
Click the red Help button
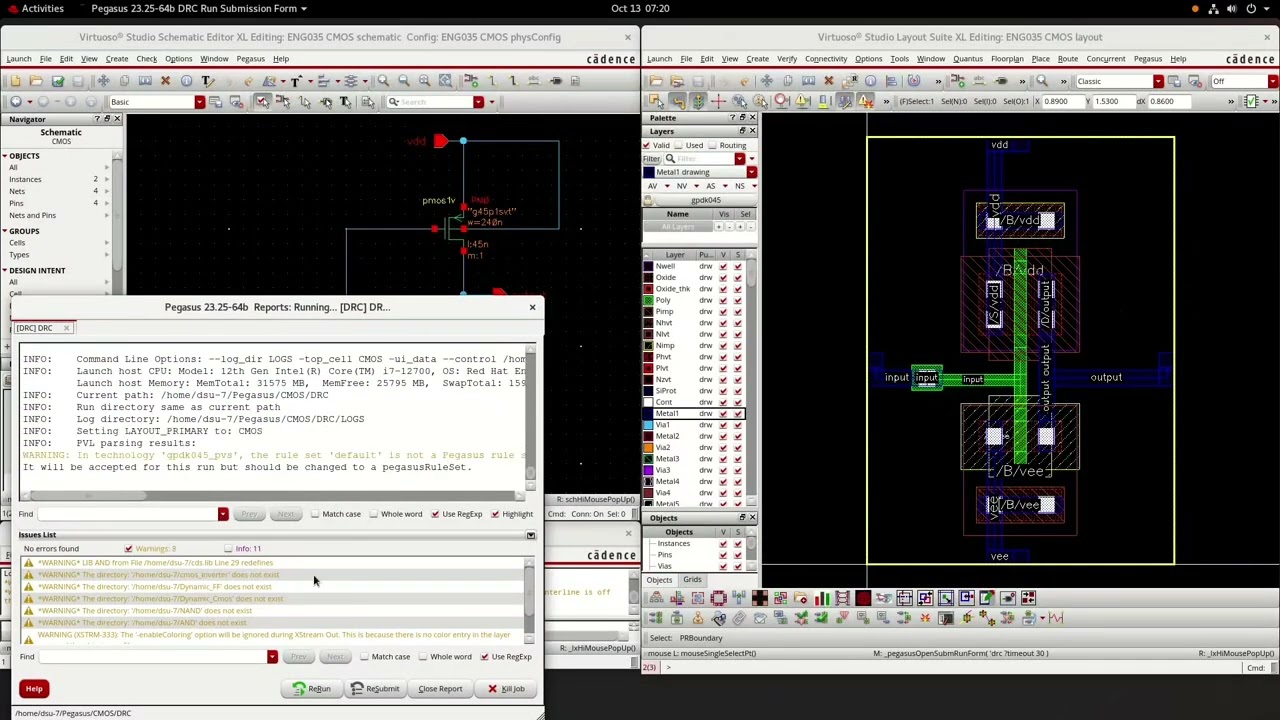pos(34,688)
